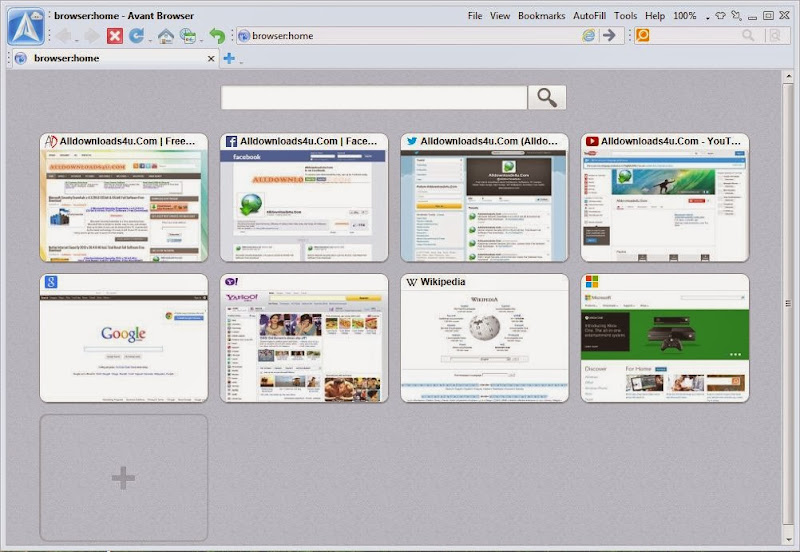Open the skin shirt icon in title bar
Screen dimensions: 800x552
tap(720, 16)
